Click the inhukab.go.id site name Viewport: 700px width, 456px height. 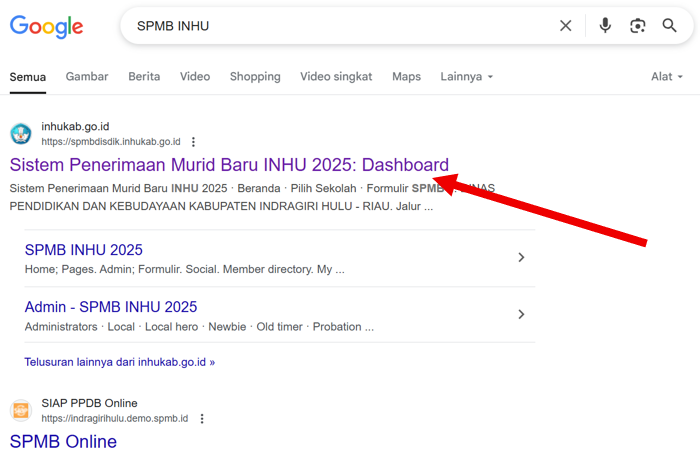coord(75,127)
